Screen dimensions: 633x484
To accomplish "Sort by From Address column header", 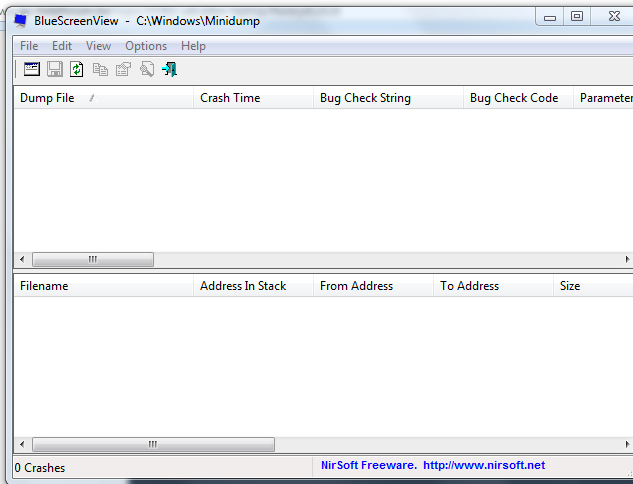I will (x=373, y=286).
